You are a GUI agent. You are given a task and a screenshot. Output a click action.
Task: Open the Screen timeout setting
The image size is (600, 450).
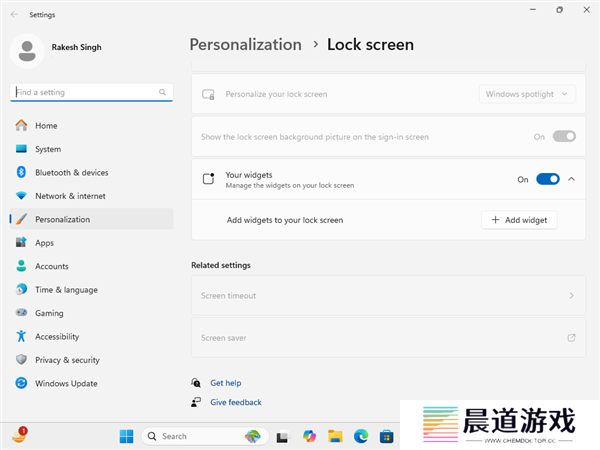[x=388, y=295]
